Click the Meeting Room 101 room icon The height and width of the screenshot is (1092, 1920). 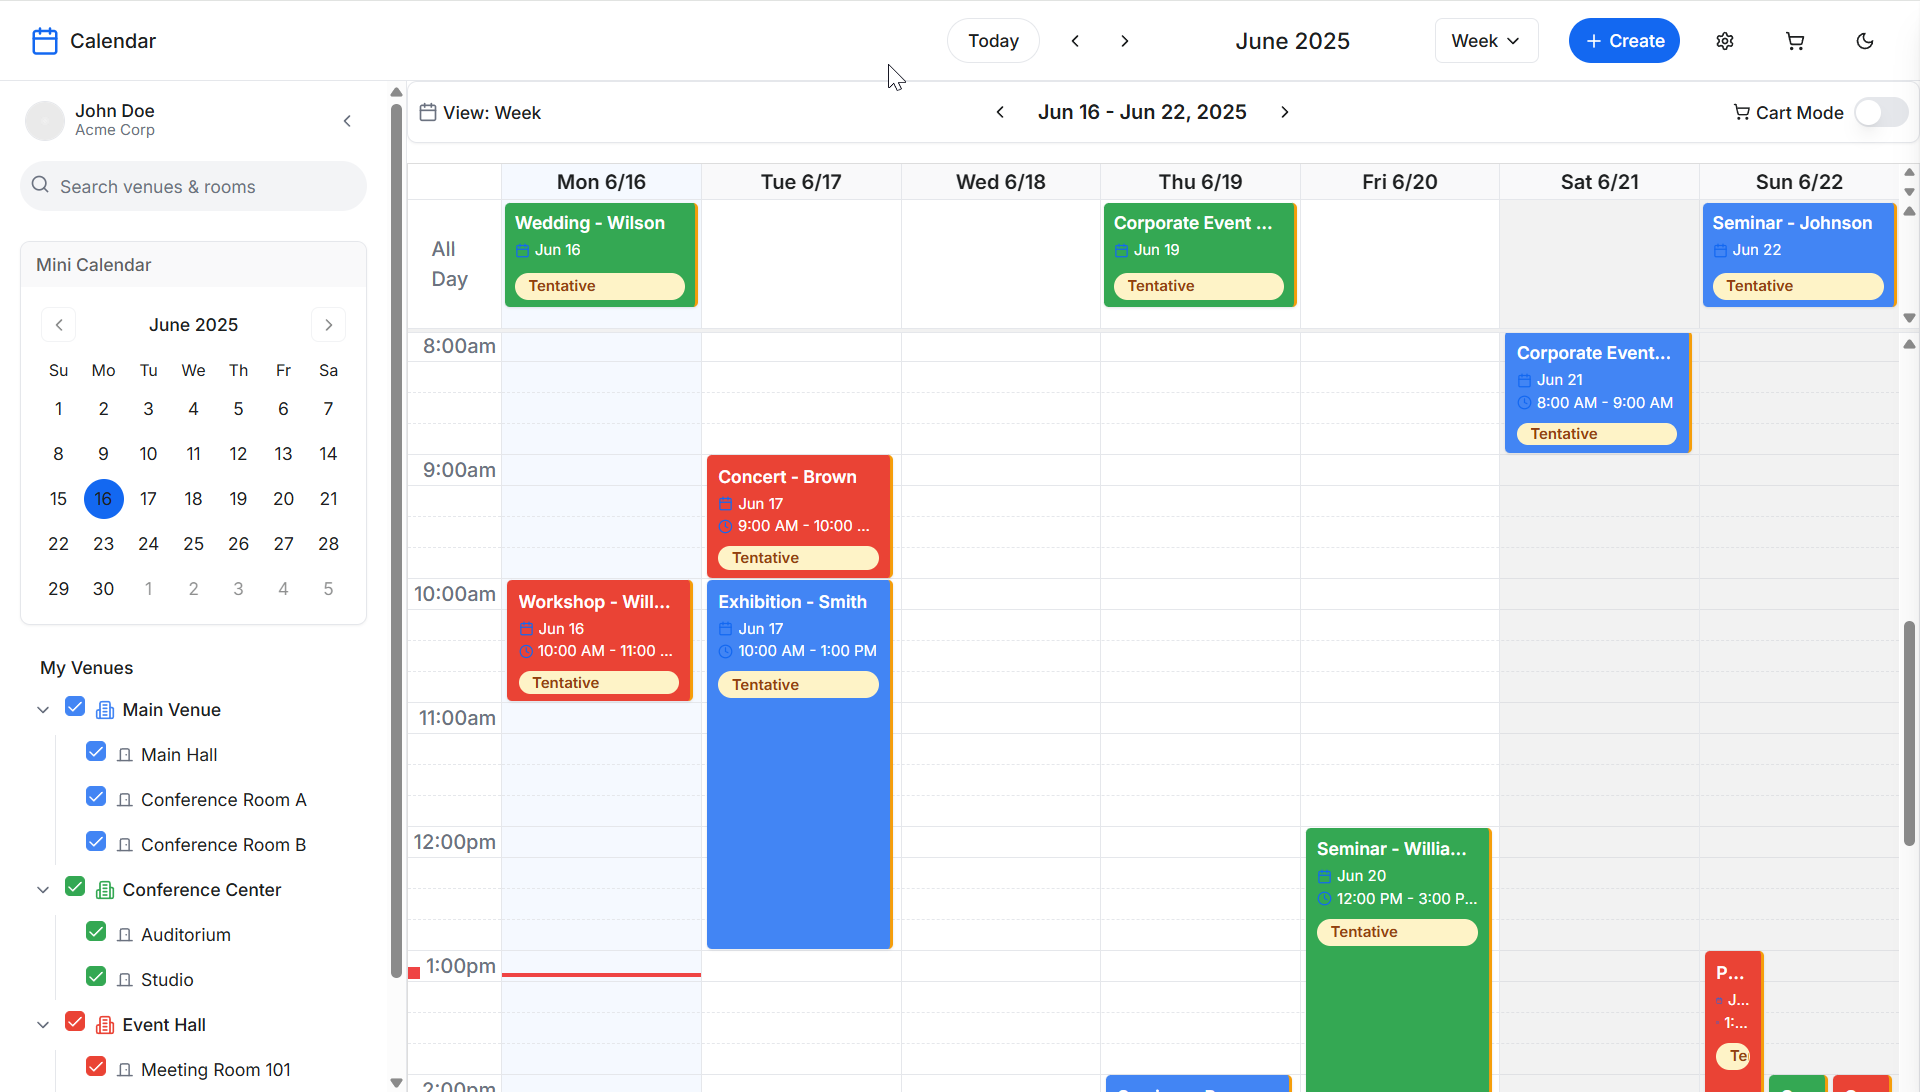click(x=124, y=1070)
